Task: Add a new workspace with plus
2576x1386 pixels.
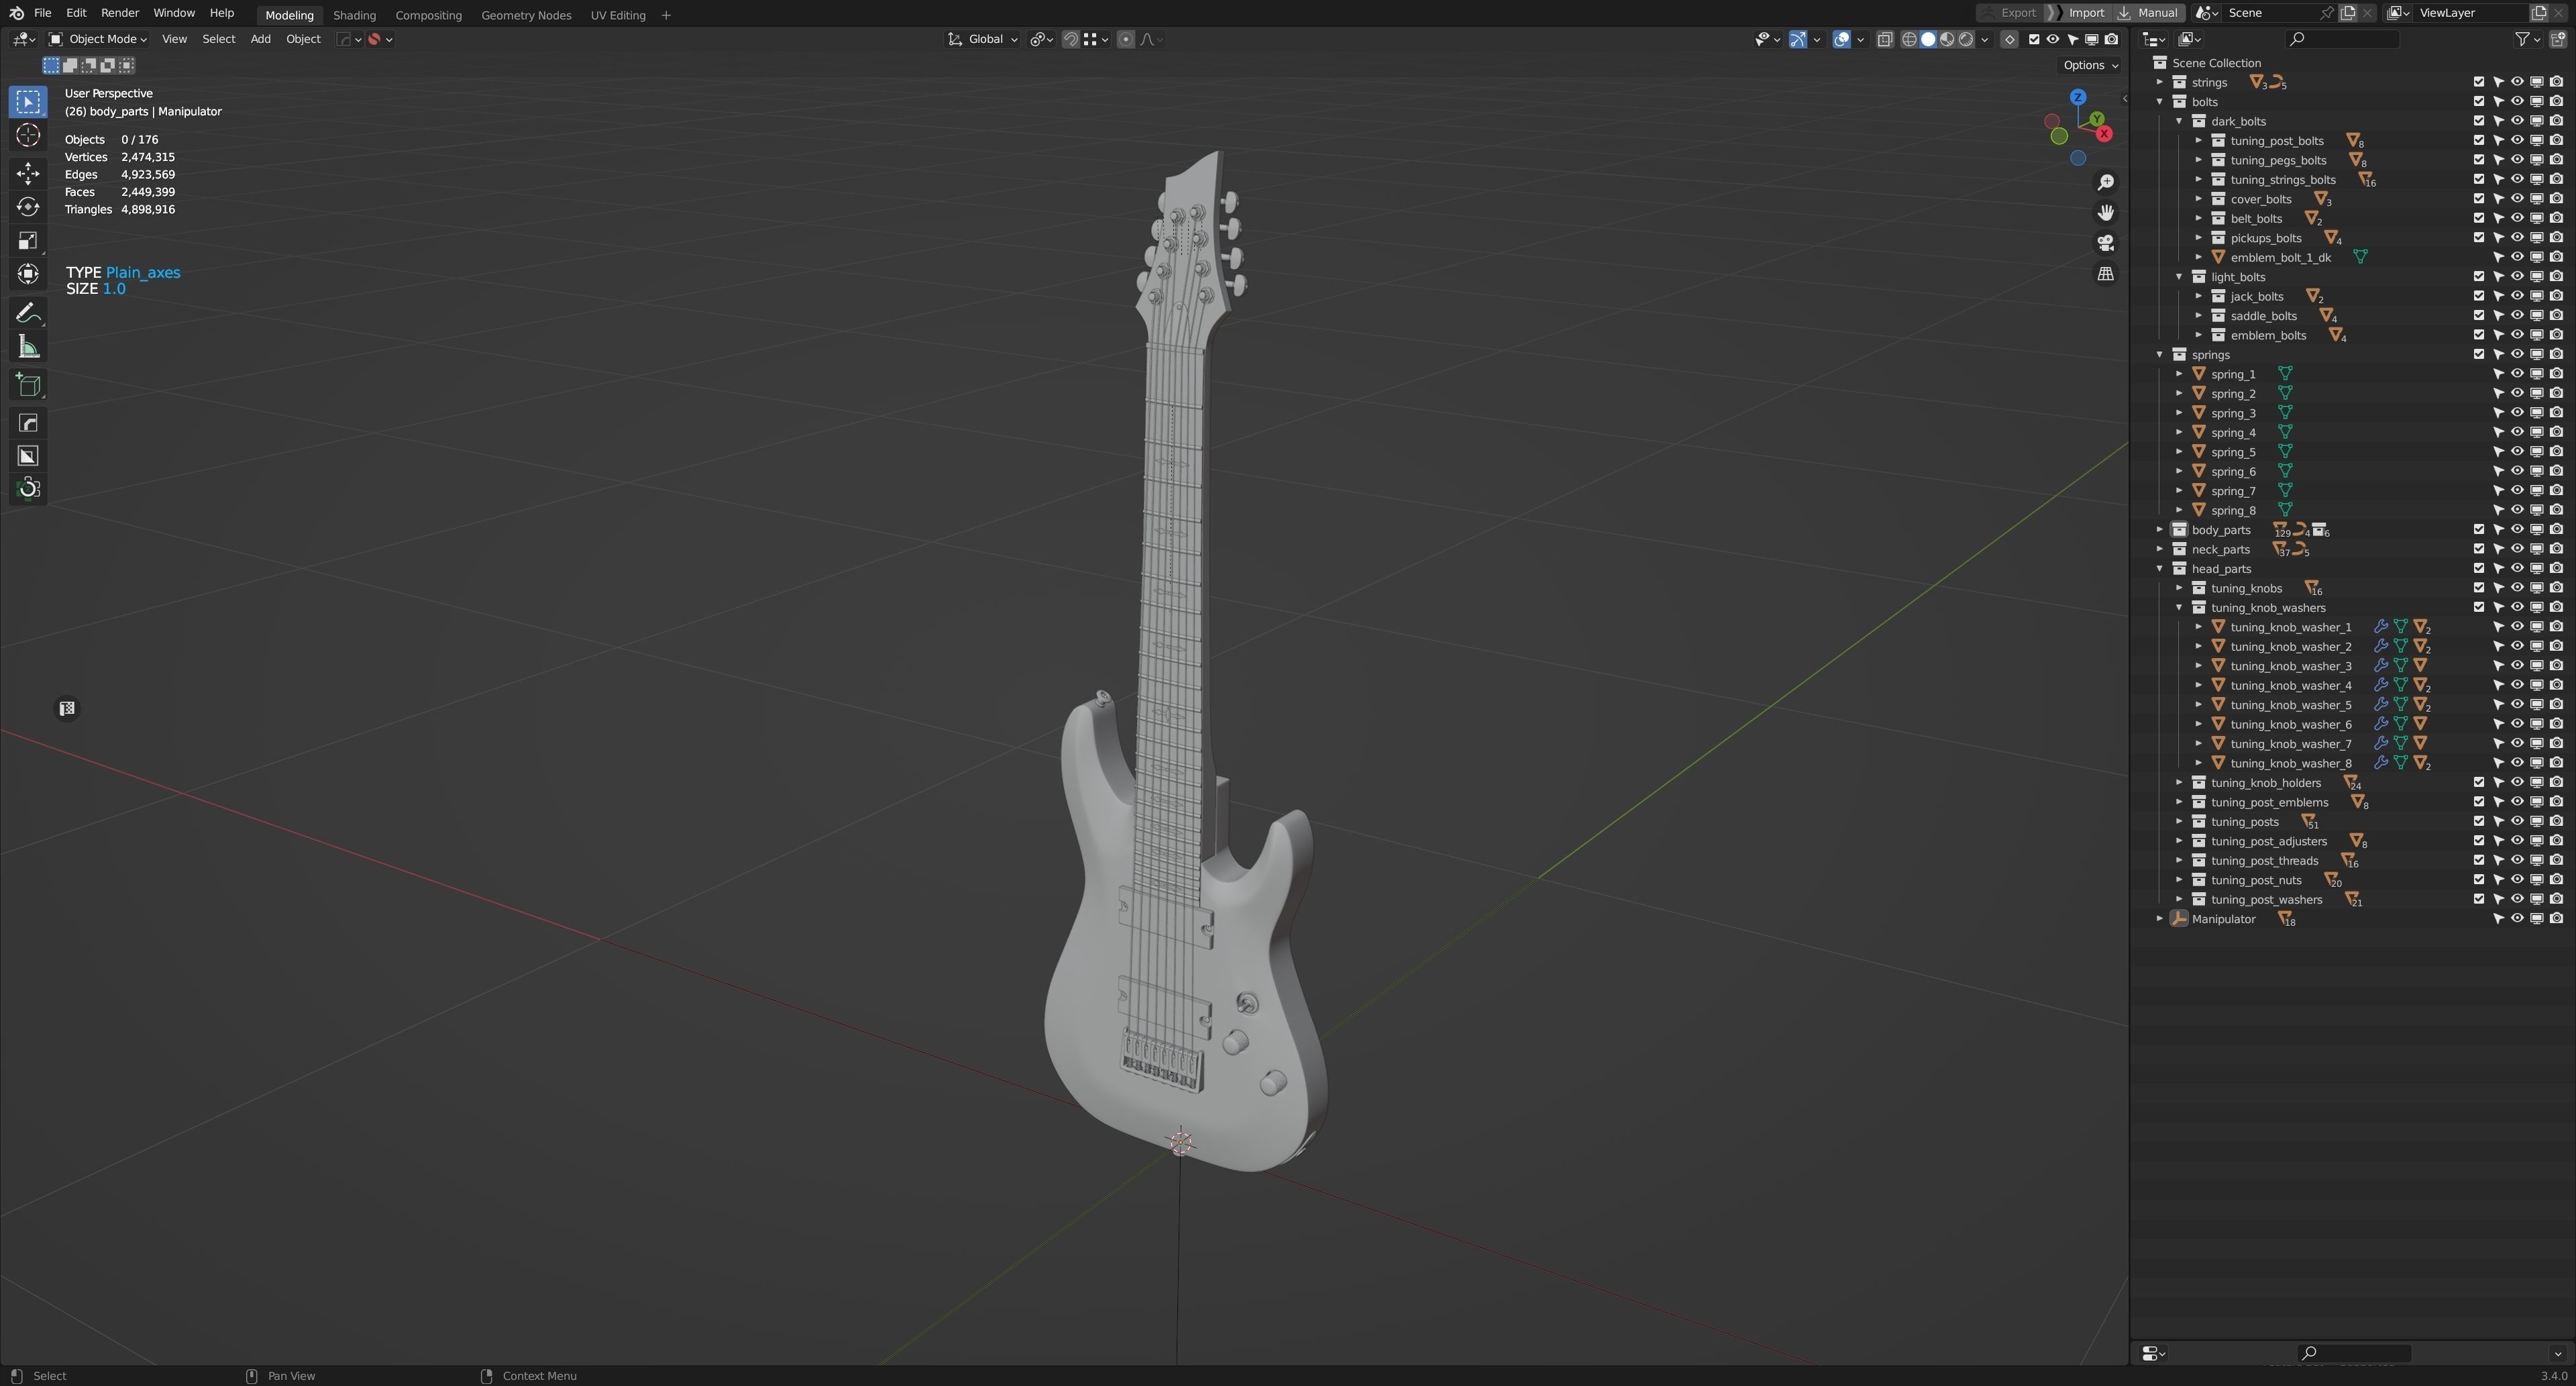Action: click(x=666, y=15)
